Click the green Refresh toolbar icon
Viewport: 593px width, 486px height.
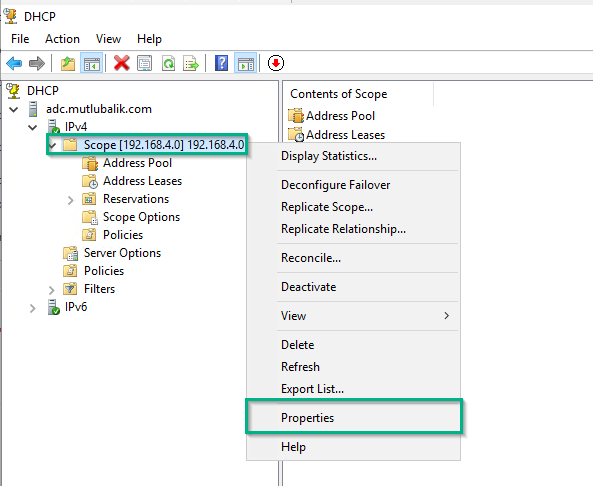pyautogui.click(x=168, y=63)
